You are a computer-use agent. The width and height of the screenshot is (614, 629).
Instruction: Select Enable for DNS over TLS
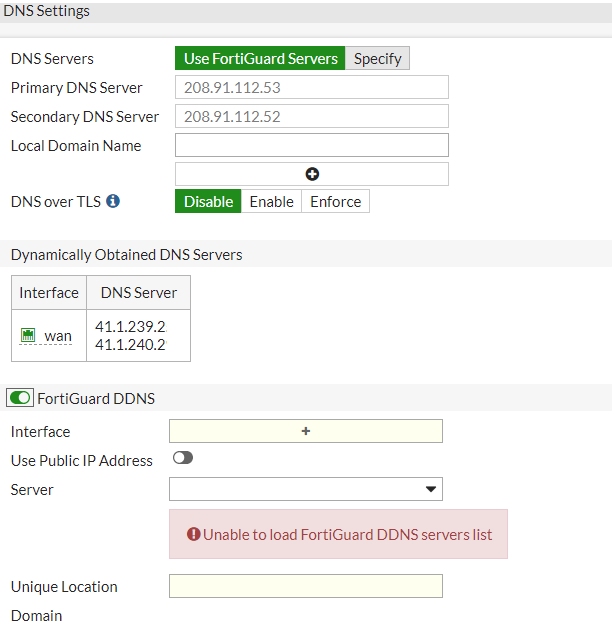271,201
